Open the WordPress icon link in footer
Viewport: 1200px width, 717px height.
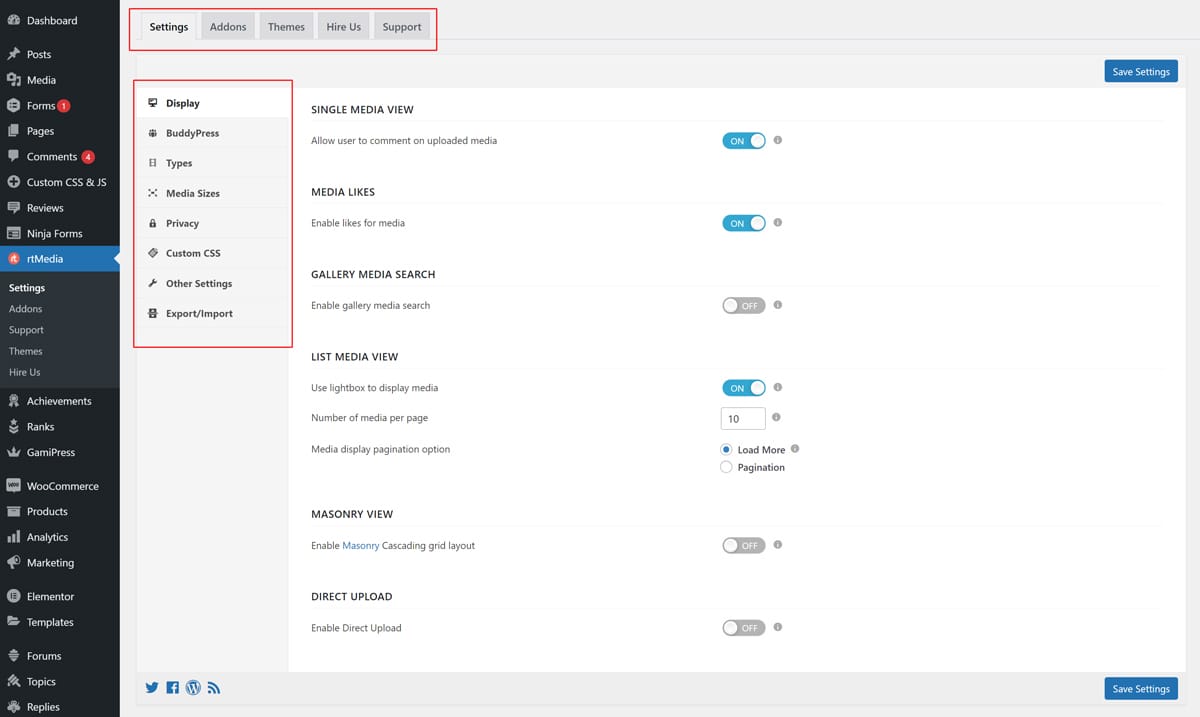click(193, 687)
